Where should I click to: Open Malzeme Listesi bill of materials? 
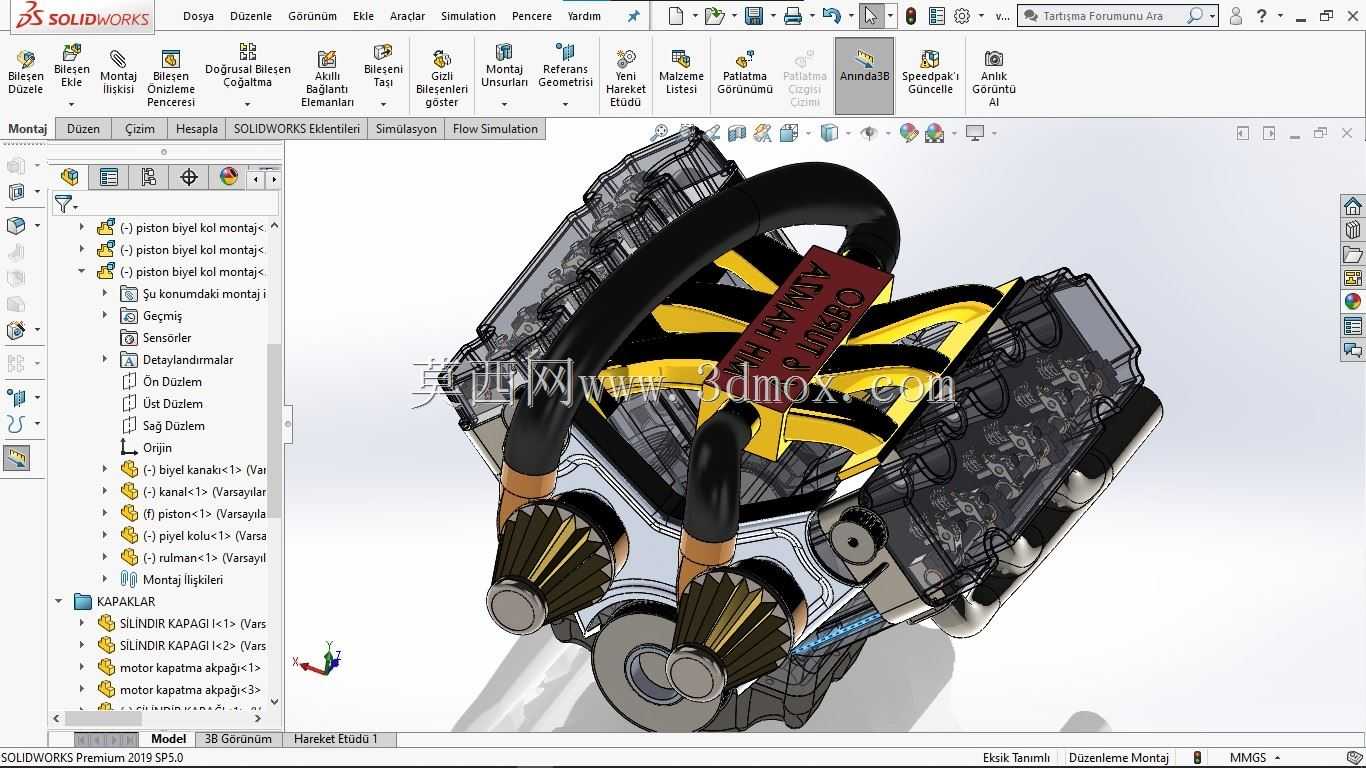point(681,73)
